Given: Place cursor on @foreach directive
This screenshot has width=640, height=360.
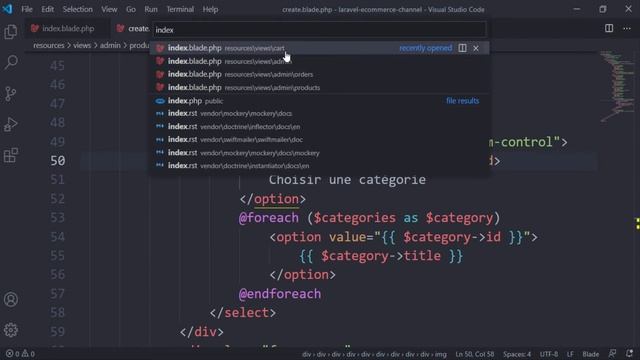Looking at the screenshot, I should click(269, 218).
